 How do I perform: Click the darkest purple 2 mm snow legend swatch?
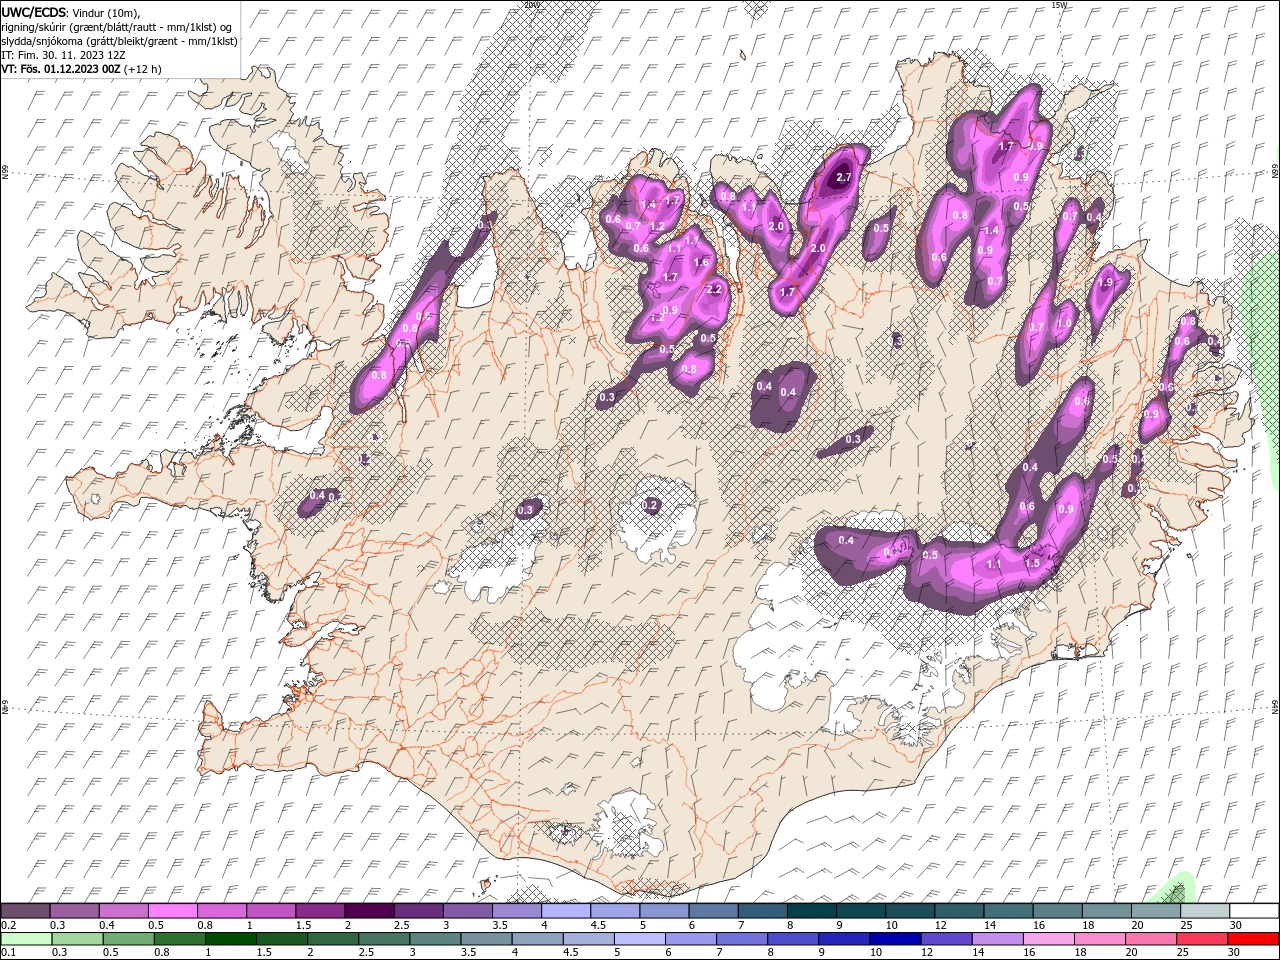coord(369,911)
